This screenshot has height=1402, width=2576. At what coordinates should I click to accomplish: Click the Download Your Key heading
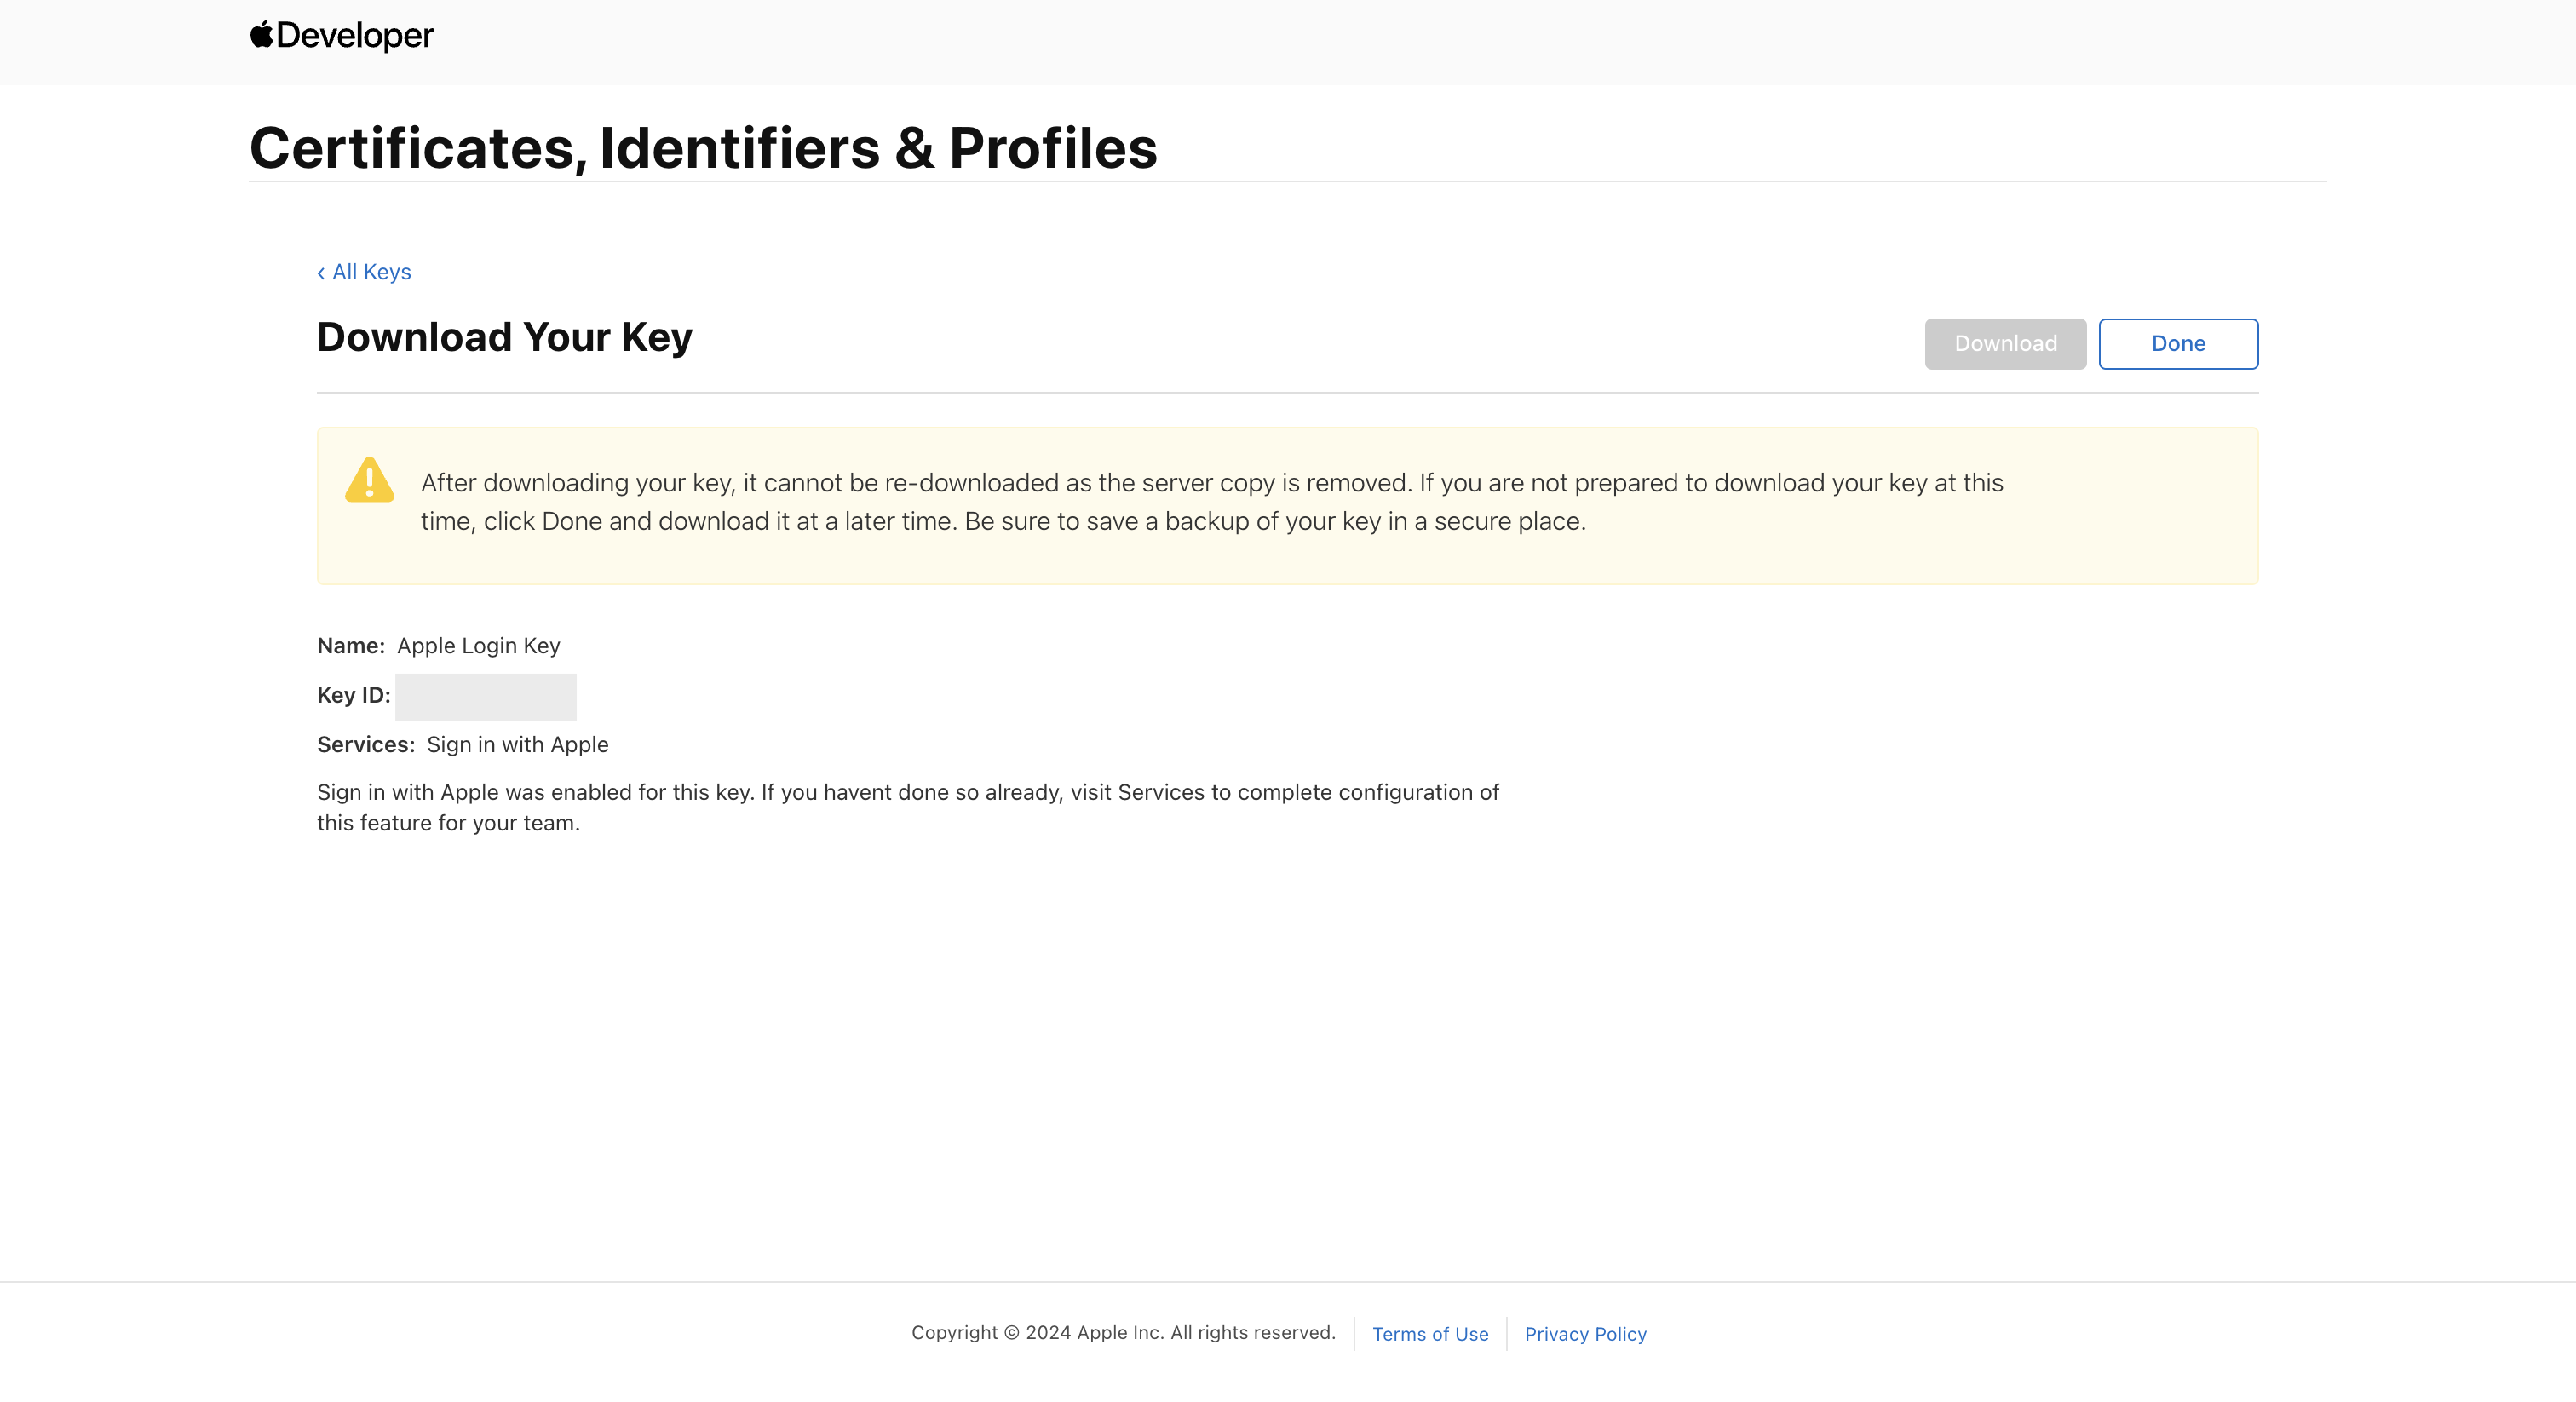504,338
